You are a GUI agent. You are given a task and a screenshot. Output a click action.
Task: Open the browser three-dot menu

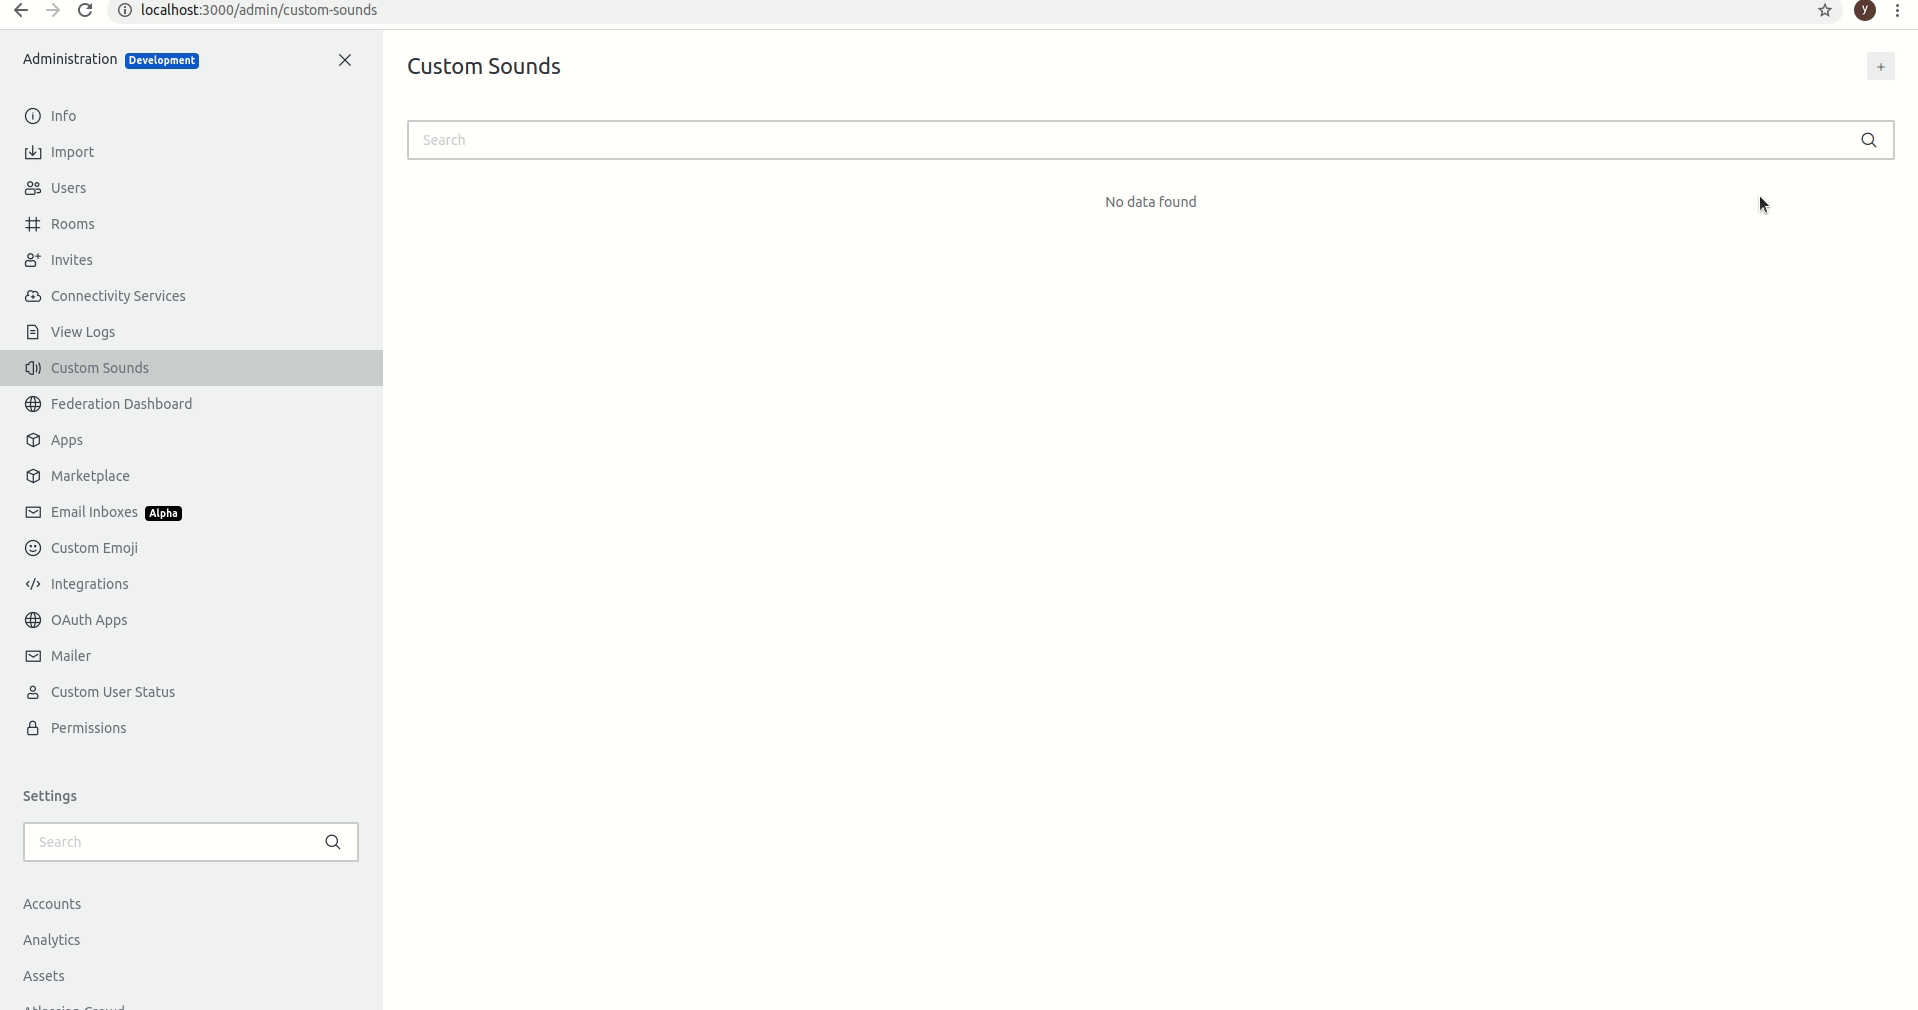[1898, 10]
